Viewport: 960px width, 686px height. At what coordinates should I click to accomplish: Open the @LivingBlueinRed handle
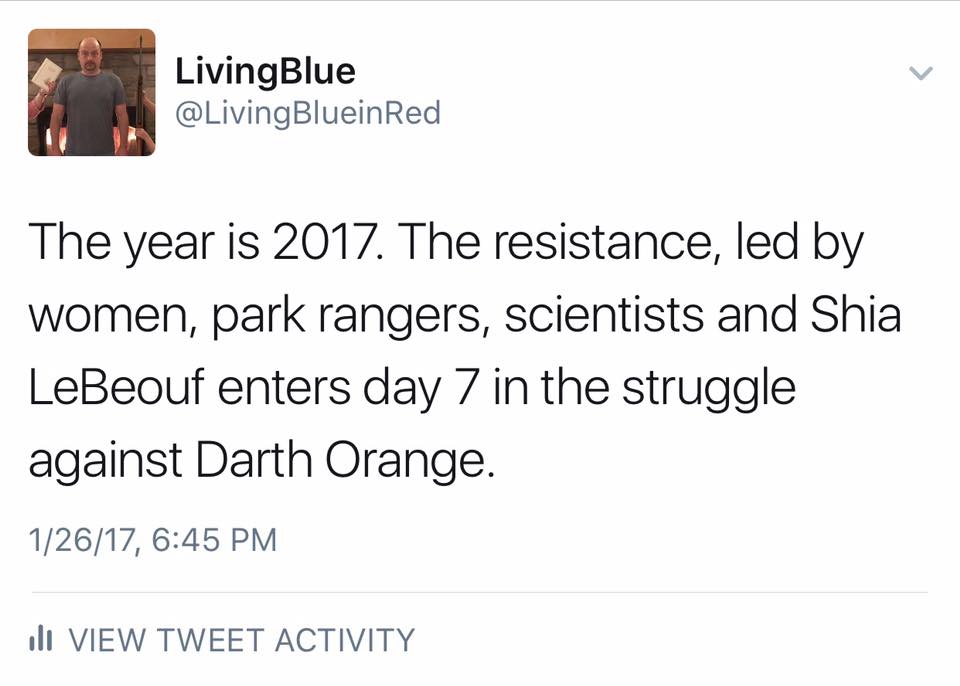[308, 114]
